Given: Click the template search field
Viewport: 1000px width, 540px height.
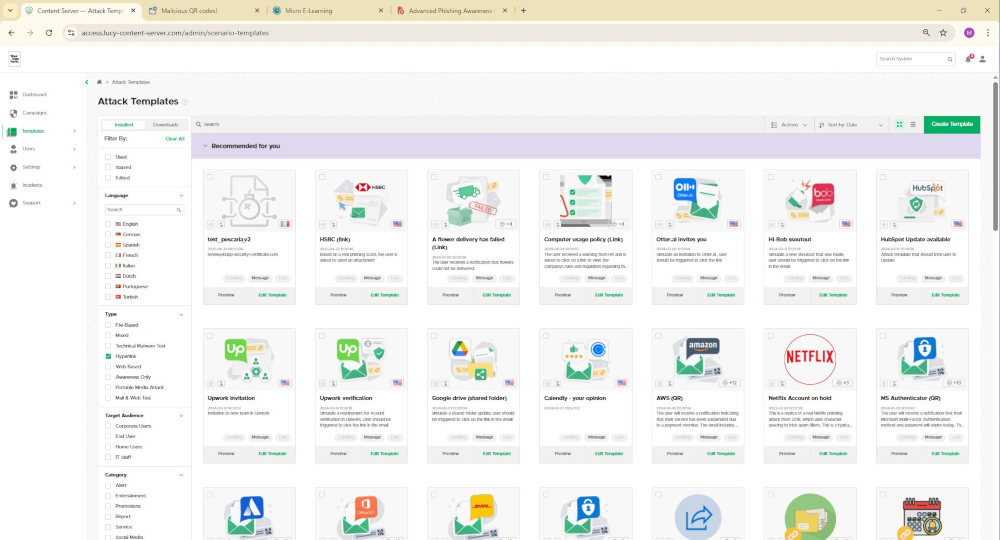Looking at the screenshot, I should 478,124.
